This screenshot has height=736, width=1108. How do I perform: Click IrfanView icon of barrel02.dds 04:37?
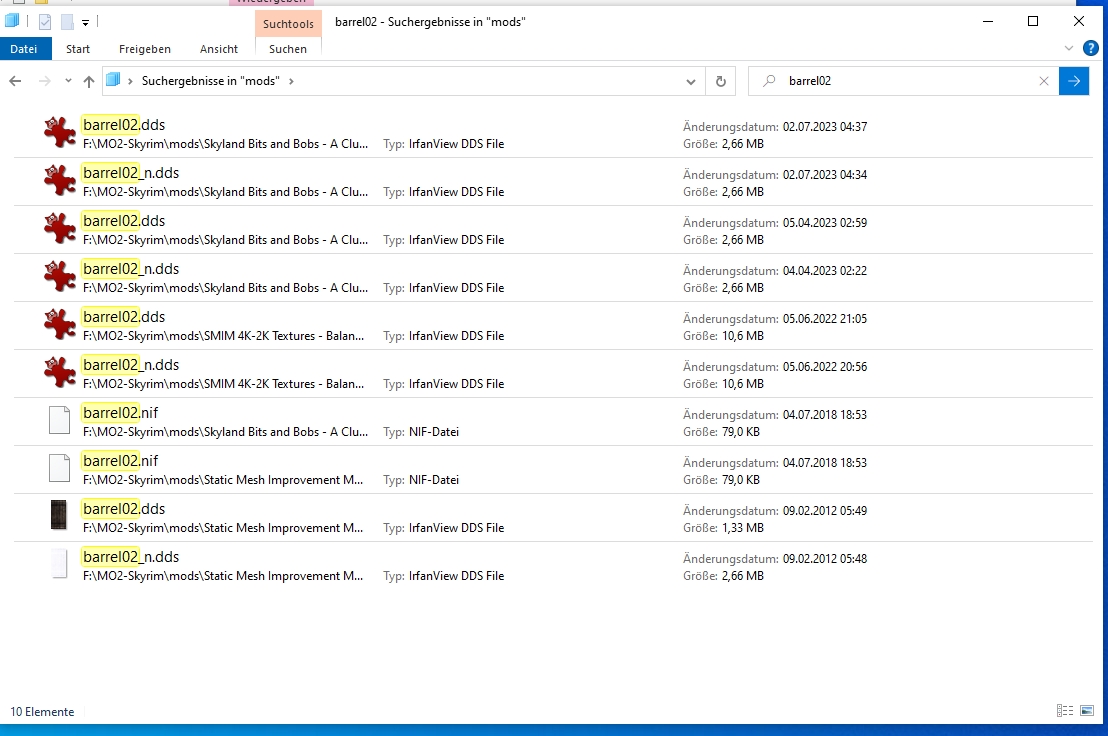tap(59, 133)
